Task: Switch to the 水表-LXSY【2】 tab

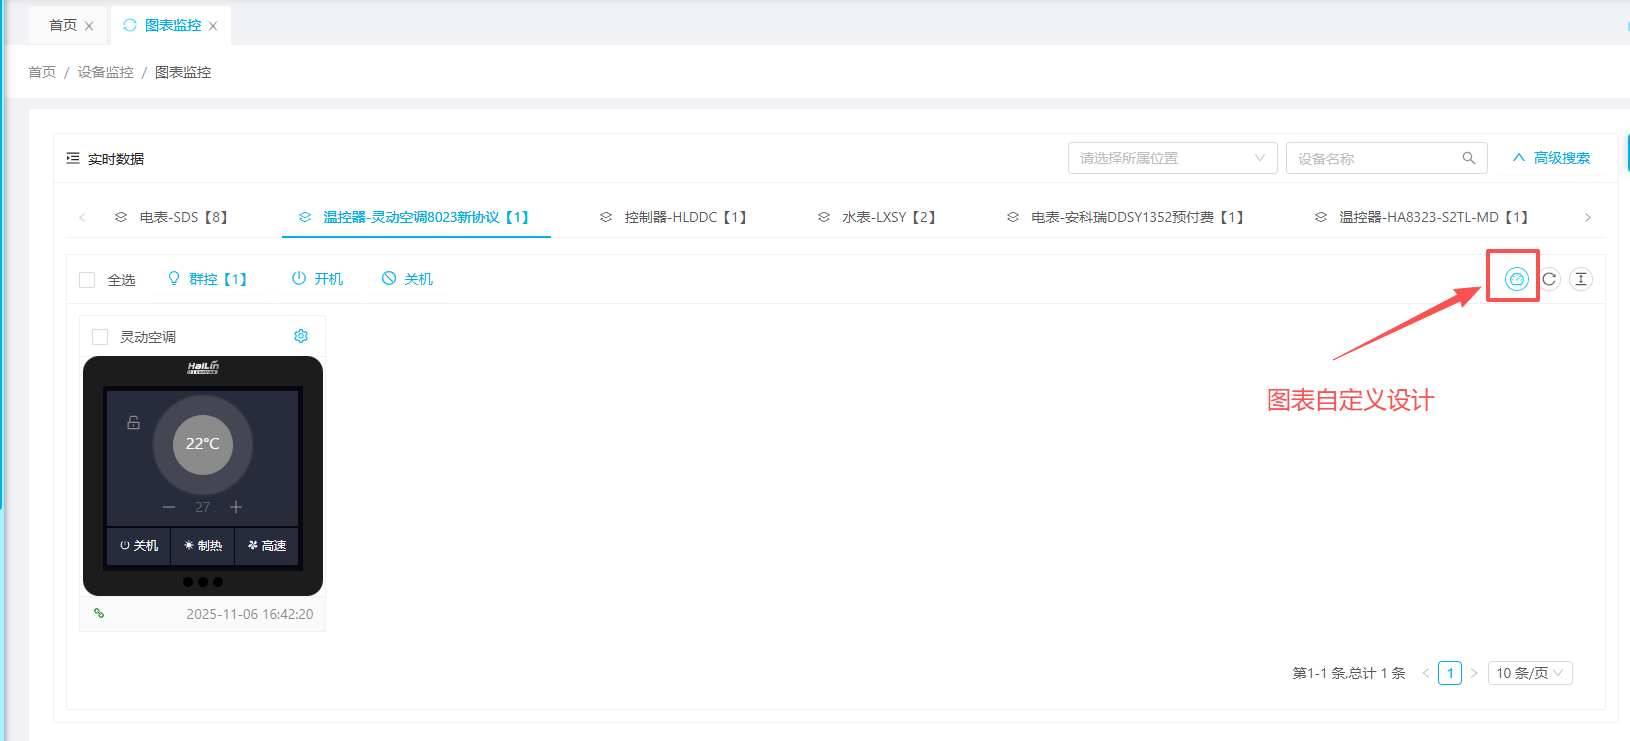Action: click(x=877, y=217)
